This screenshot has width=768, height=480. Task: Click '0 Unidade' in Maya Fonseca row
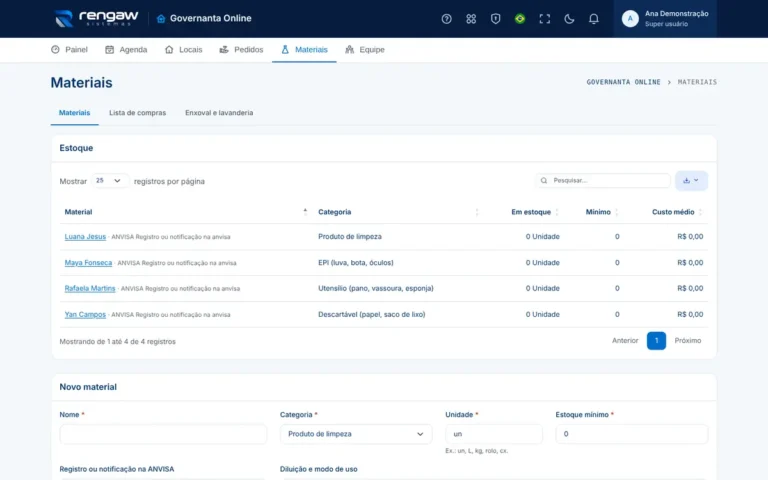[543, 263]
